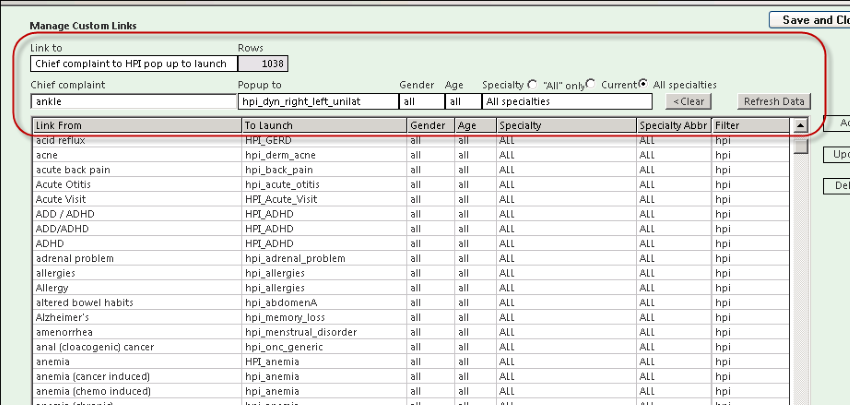Screen dimensions: 850x405
Task: Sort by the Link From column header
Action: (137, 126)
